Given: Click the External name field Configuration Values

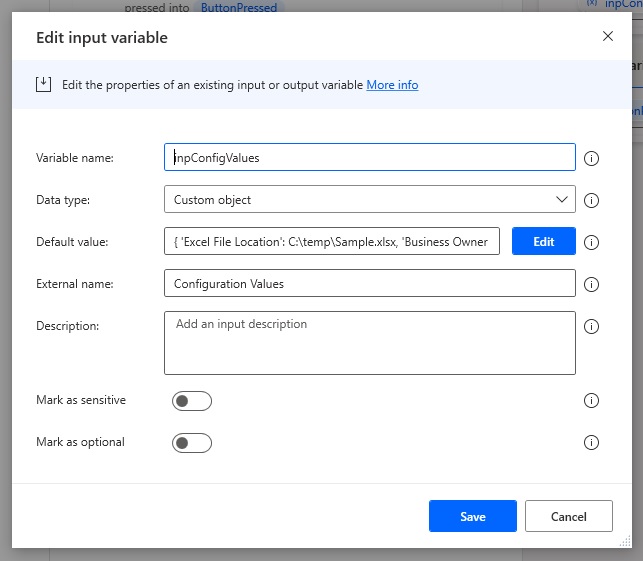Looking at the screenshot, I should (369, 283).
